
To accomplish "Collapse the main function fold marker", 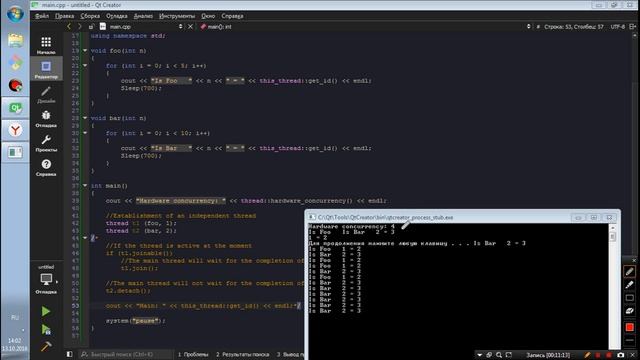I will (x=85, y=185).
